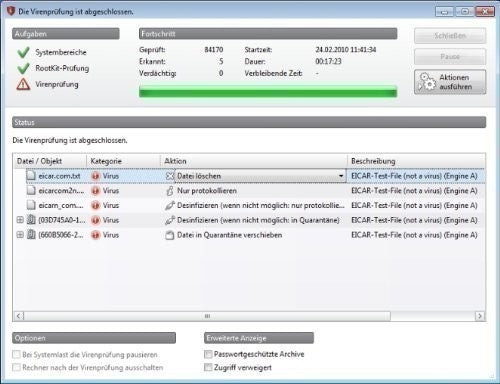Click the archive icon of {660B5066-2... row

[31, 235]
